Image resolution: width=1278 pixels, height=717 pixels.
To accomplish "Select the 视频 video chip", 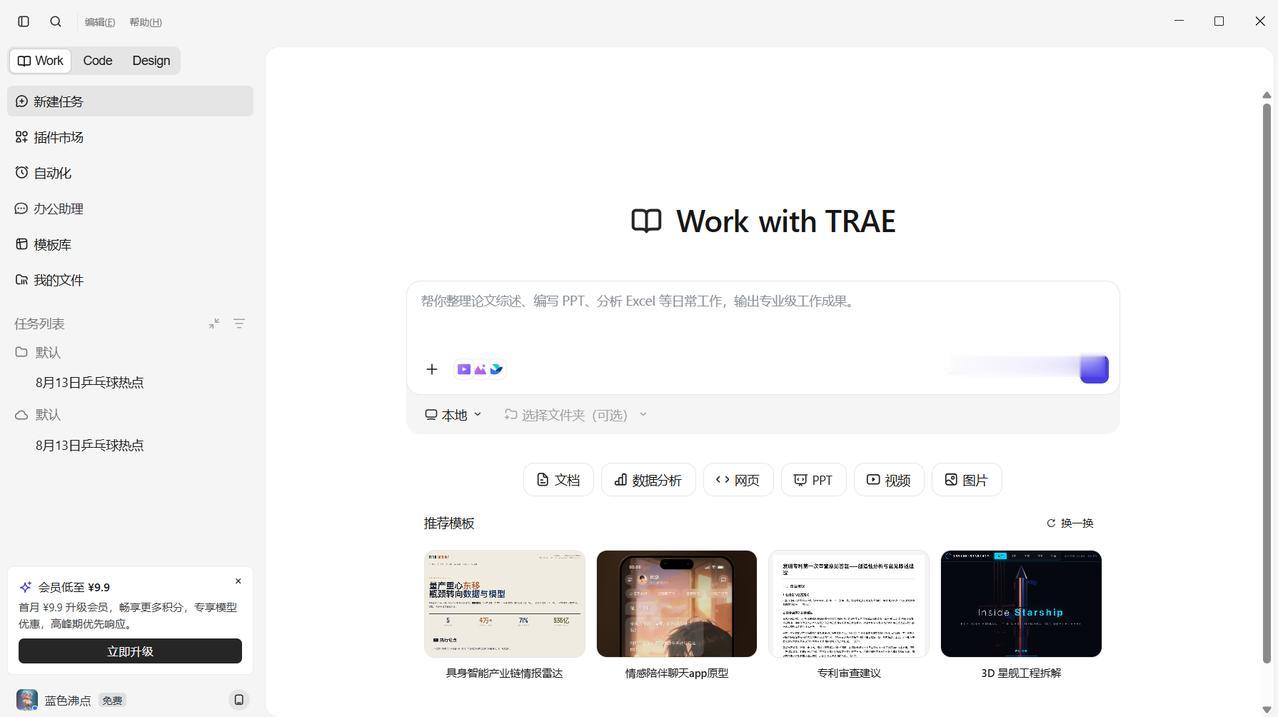I will [x=889, y=480].
